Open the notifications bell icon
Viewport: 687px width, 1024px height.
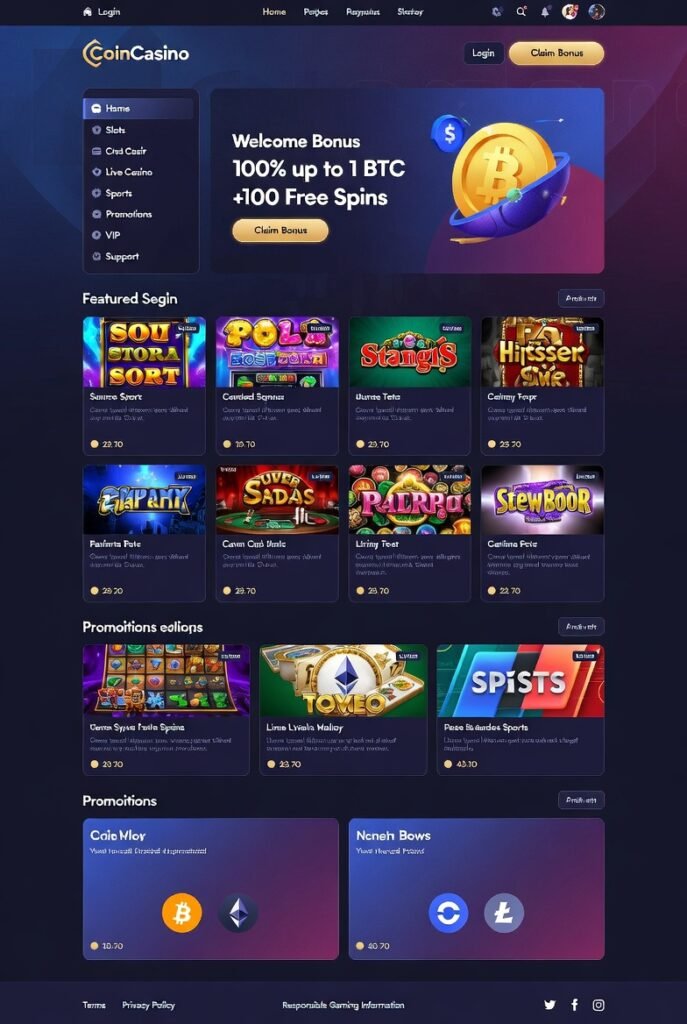545,12
